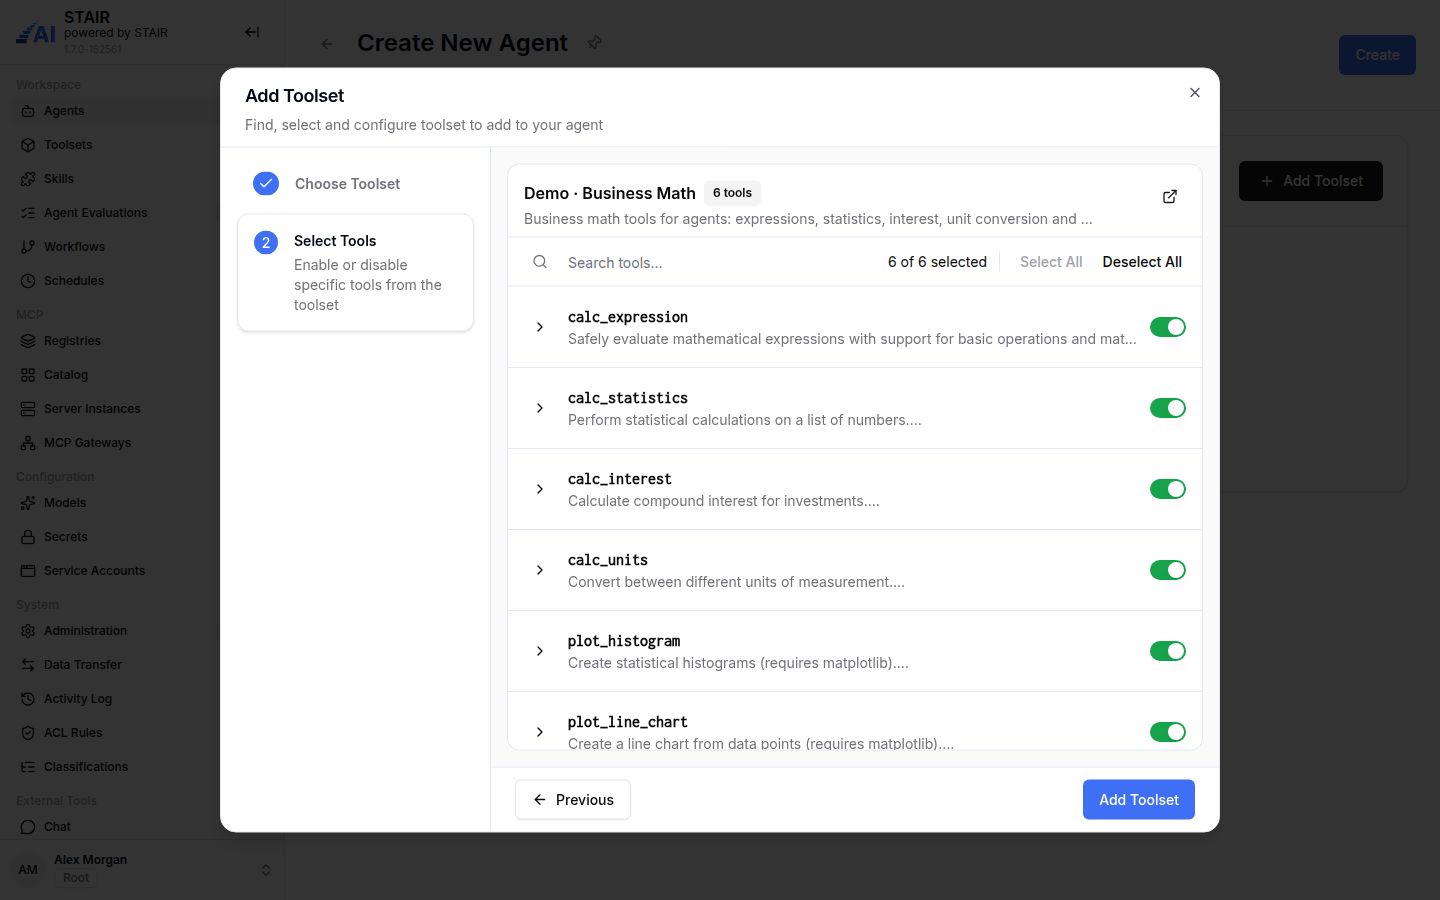The width and height of the screenshot is (1440, 900).
Task: Disable the calc_expression tool toggle
Action: click(1168, 327)
